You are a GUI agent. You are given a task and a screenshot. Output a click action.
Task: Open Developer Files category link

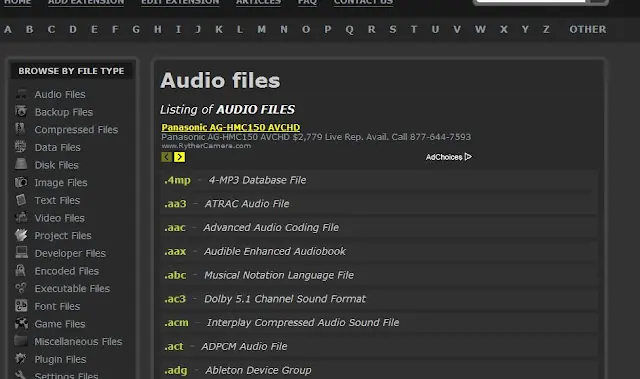[70, 253]
